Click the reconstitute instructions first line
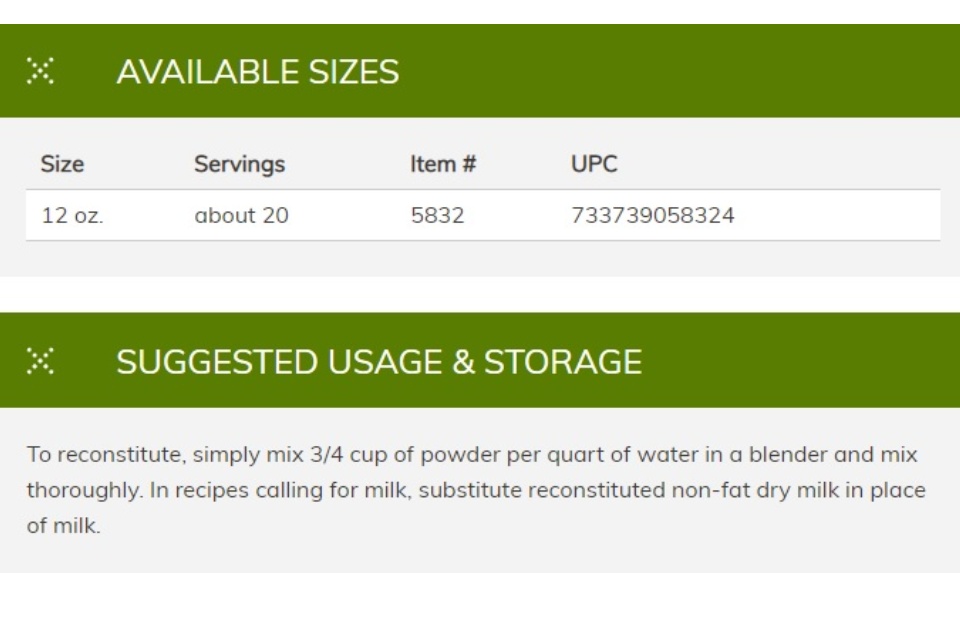Screen dimensions: 960x624 [472, 454]
